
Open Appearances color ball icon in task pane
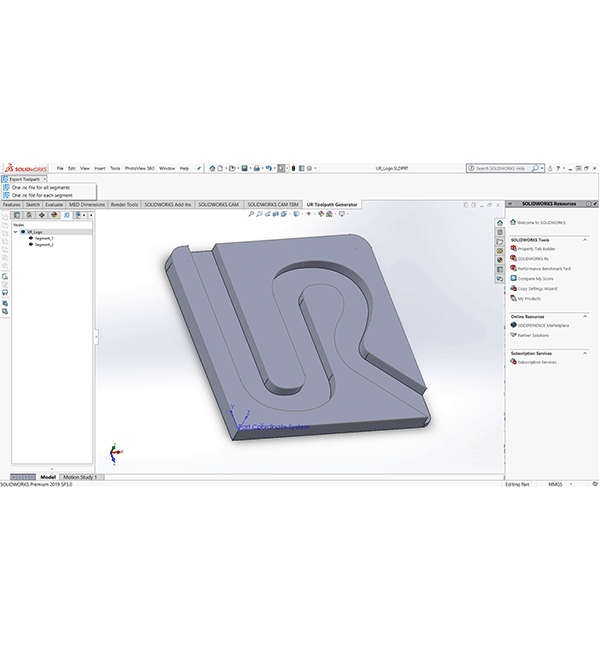tap(500, 260)
